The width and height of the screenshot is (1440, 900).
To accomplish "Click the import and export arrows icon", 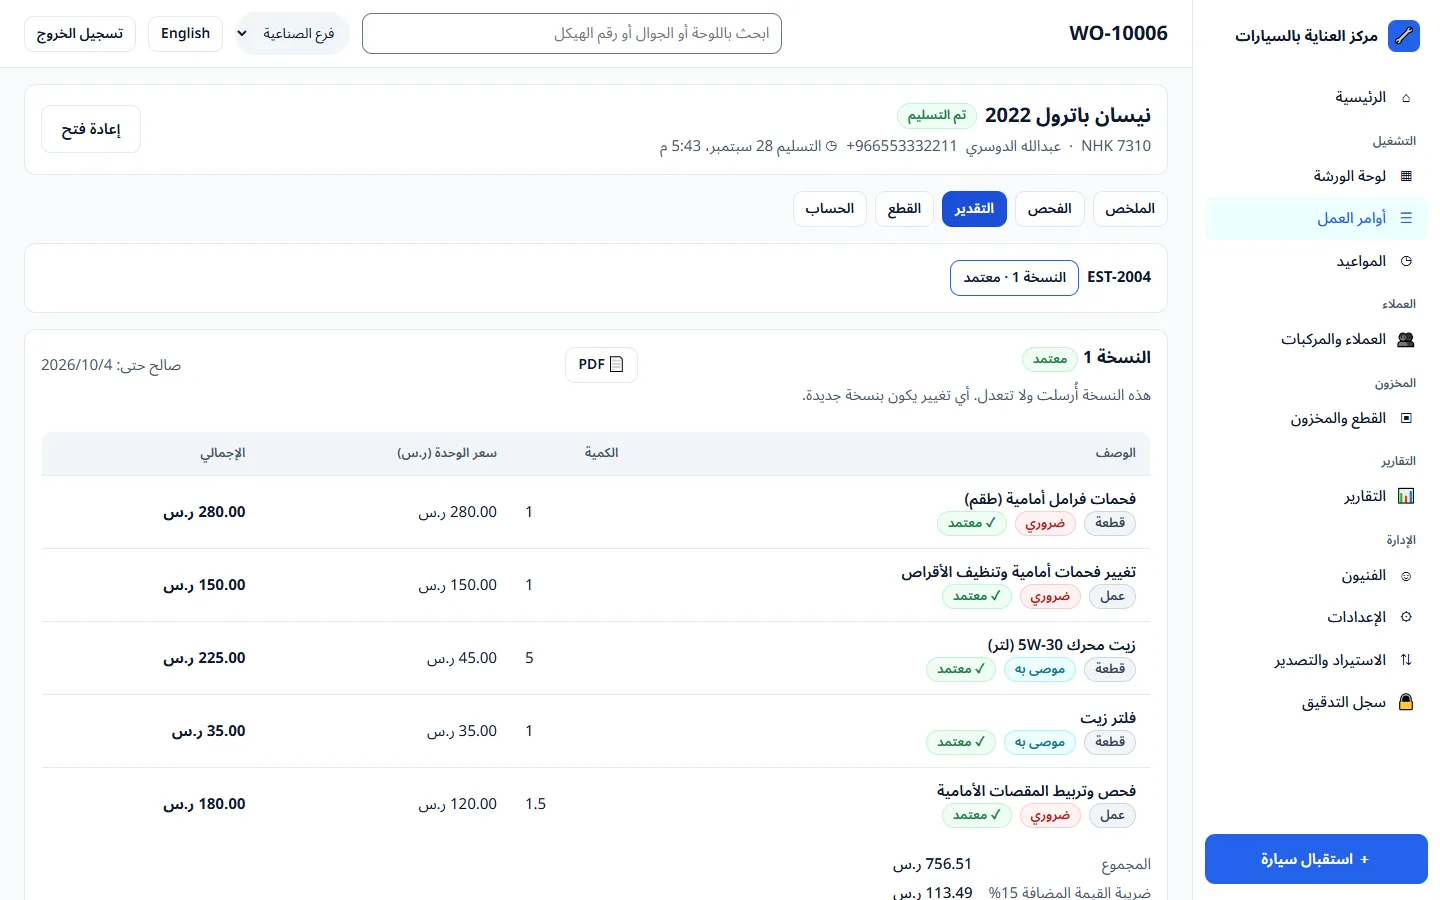I will coord(1406,660).
